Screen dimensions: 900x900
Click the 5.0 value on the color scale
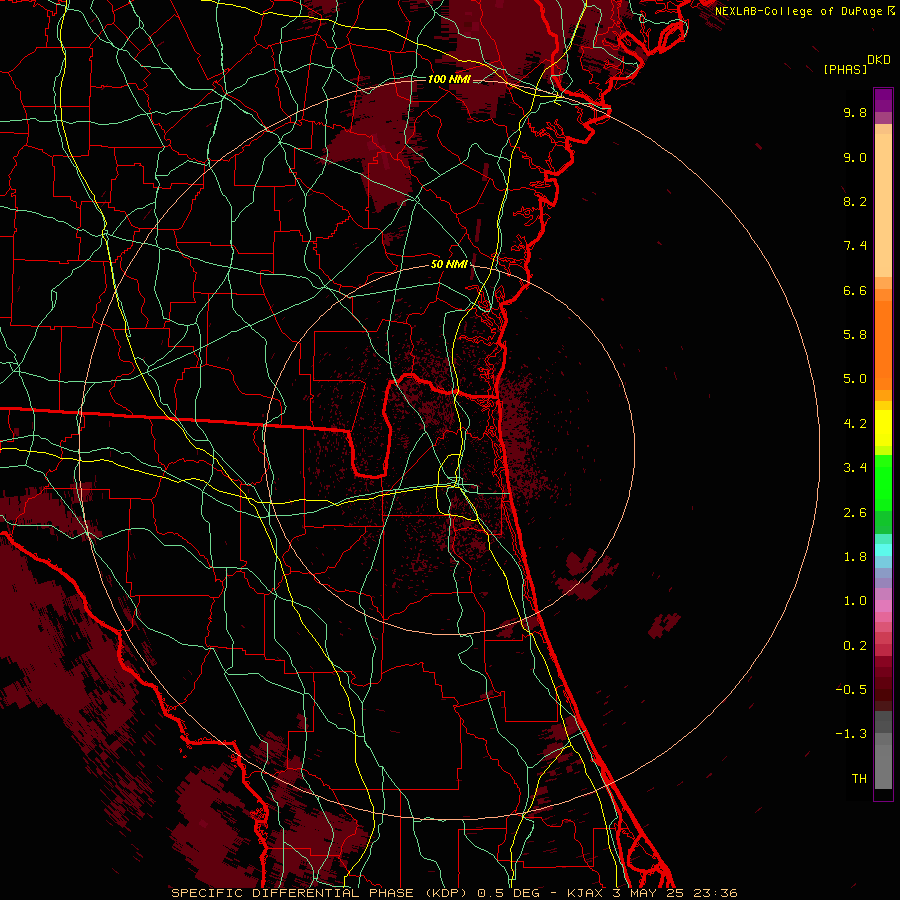coord(855,379)
